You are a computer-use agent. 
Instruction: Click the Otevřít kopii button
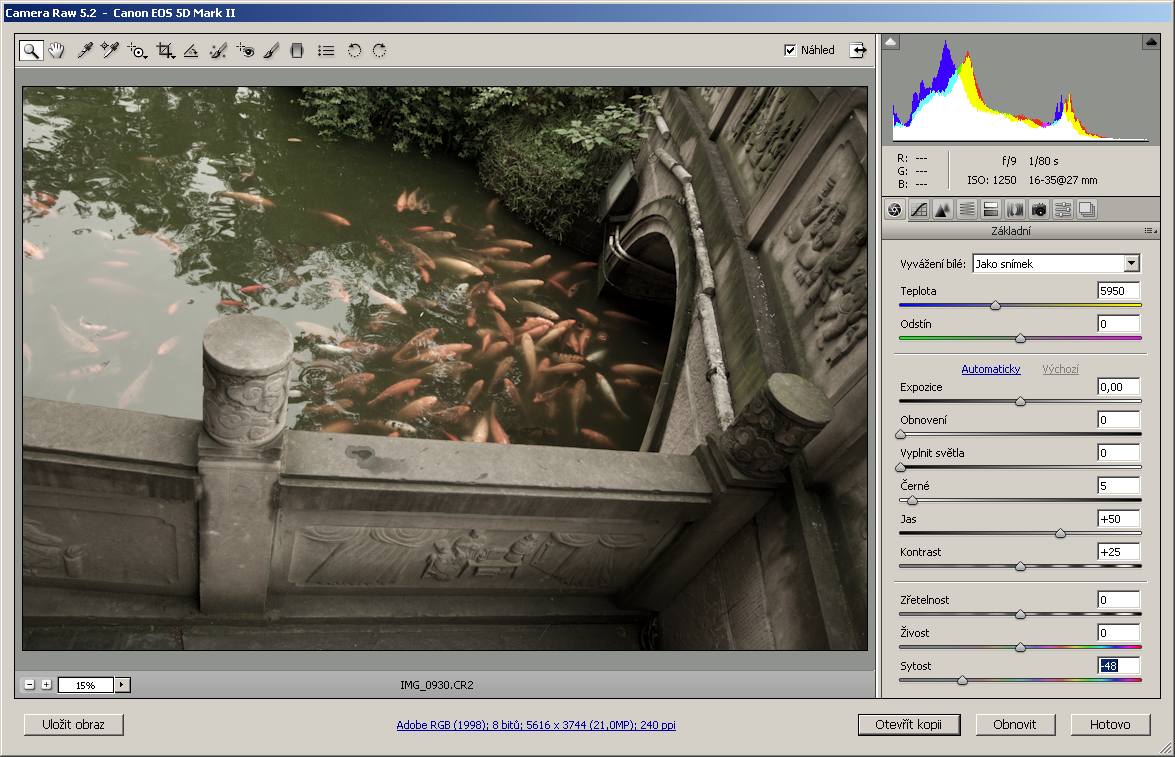click(909, 725)
